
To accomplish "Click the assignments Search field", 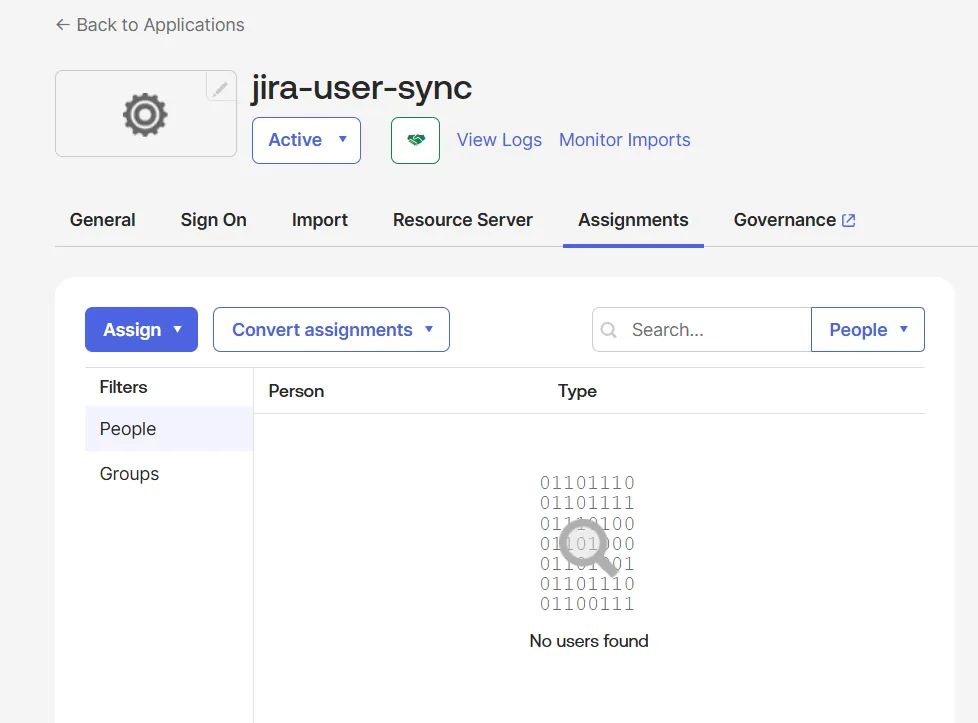I will (x=702, y=329).
